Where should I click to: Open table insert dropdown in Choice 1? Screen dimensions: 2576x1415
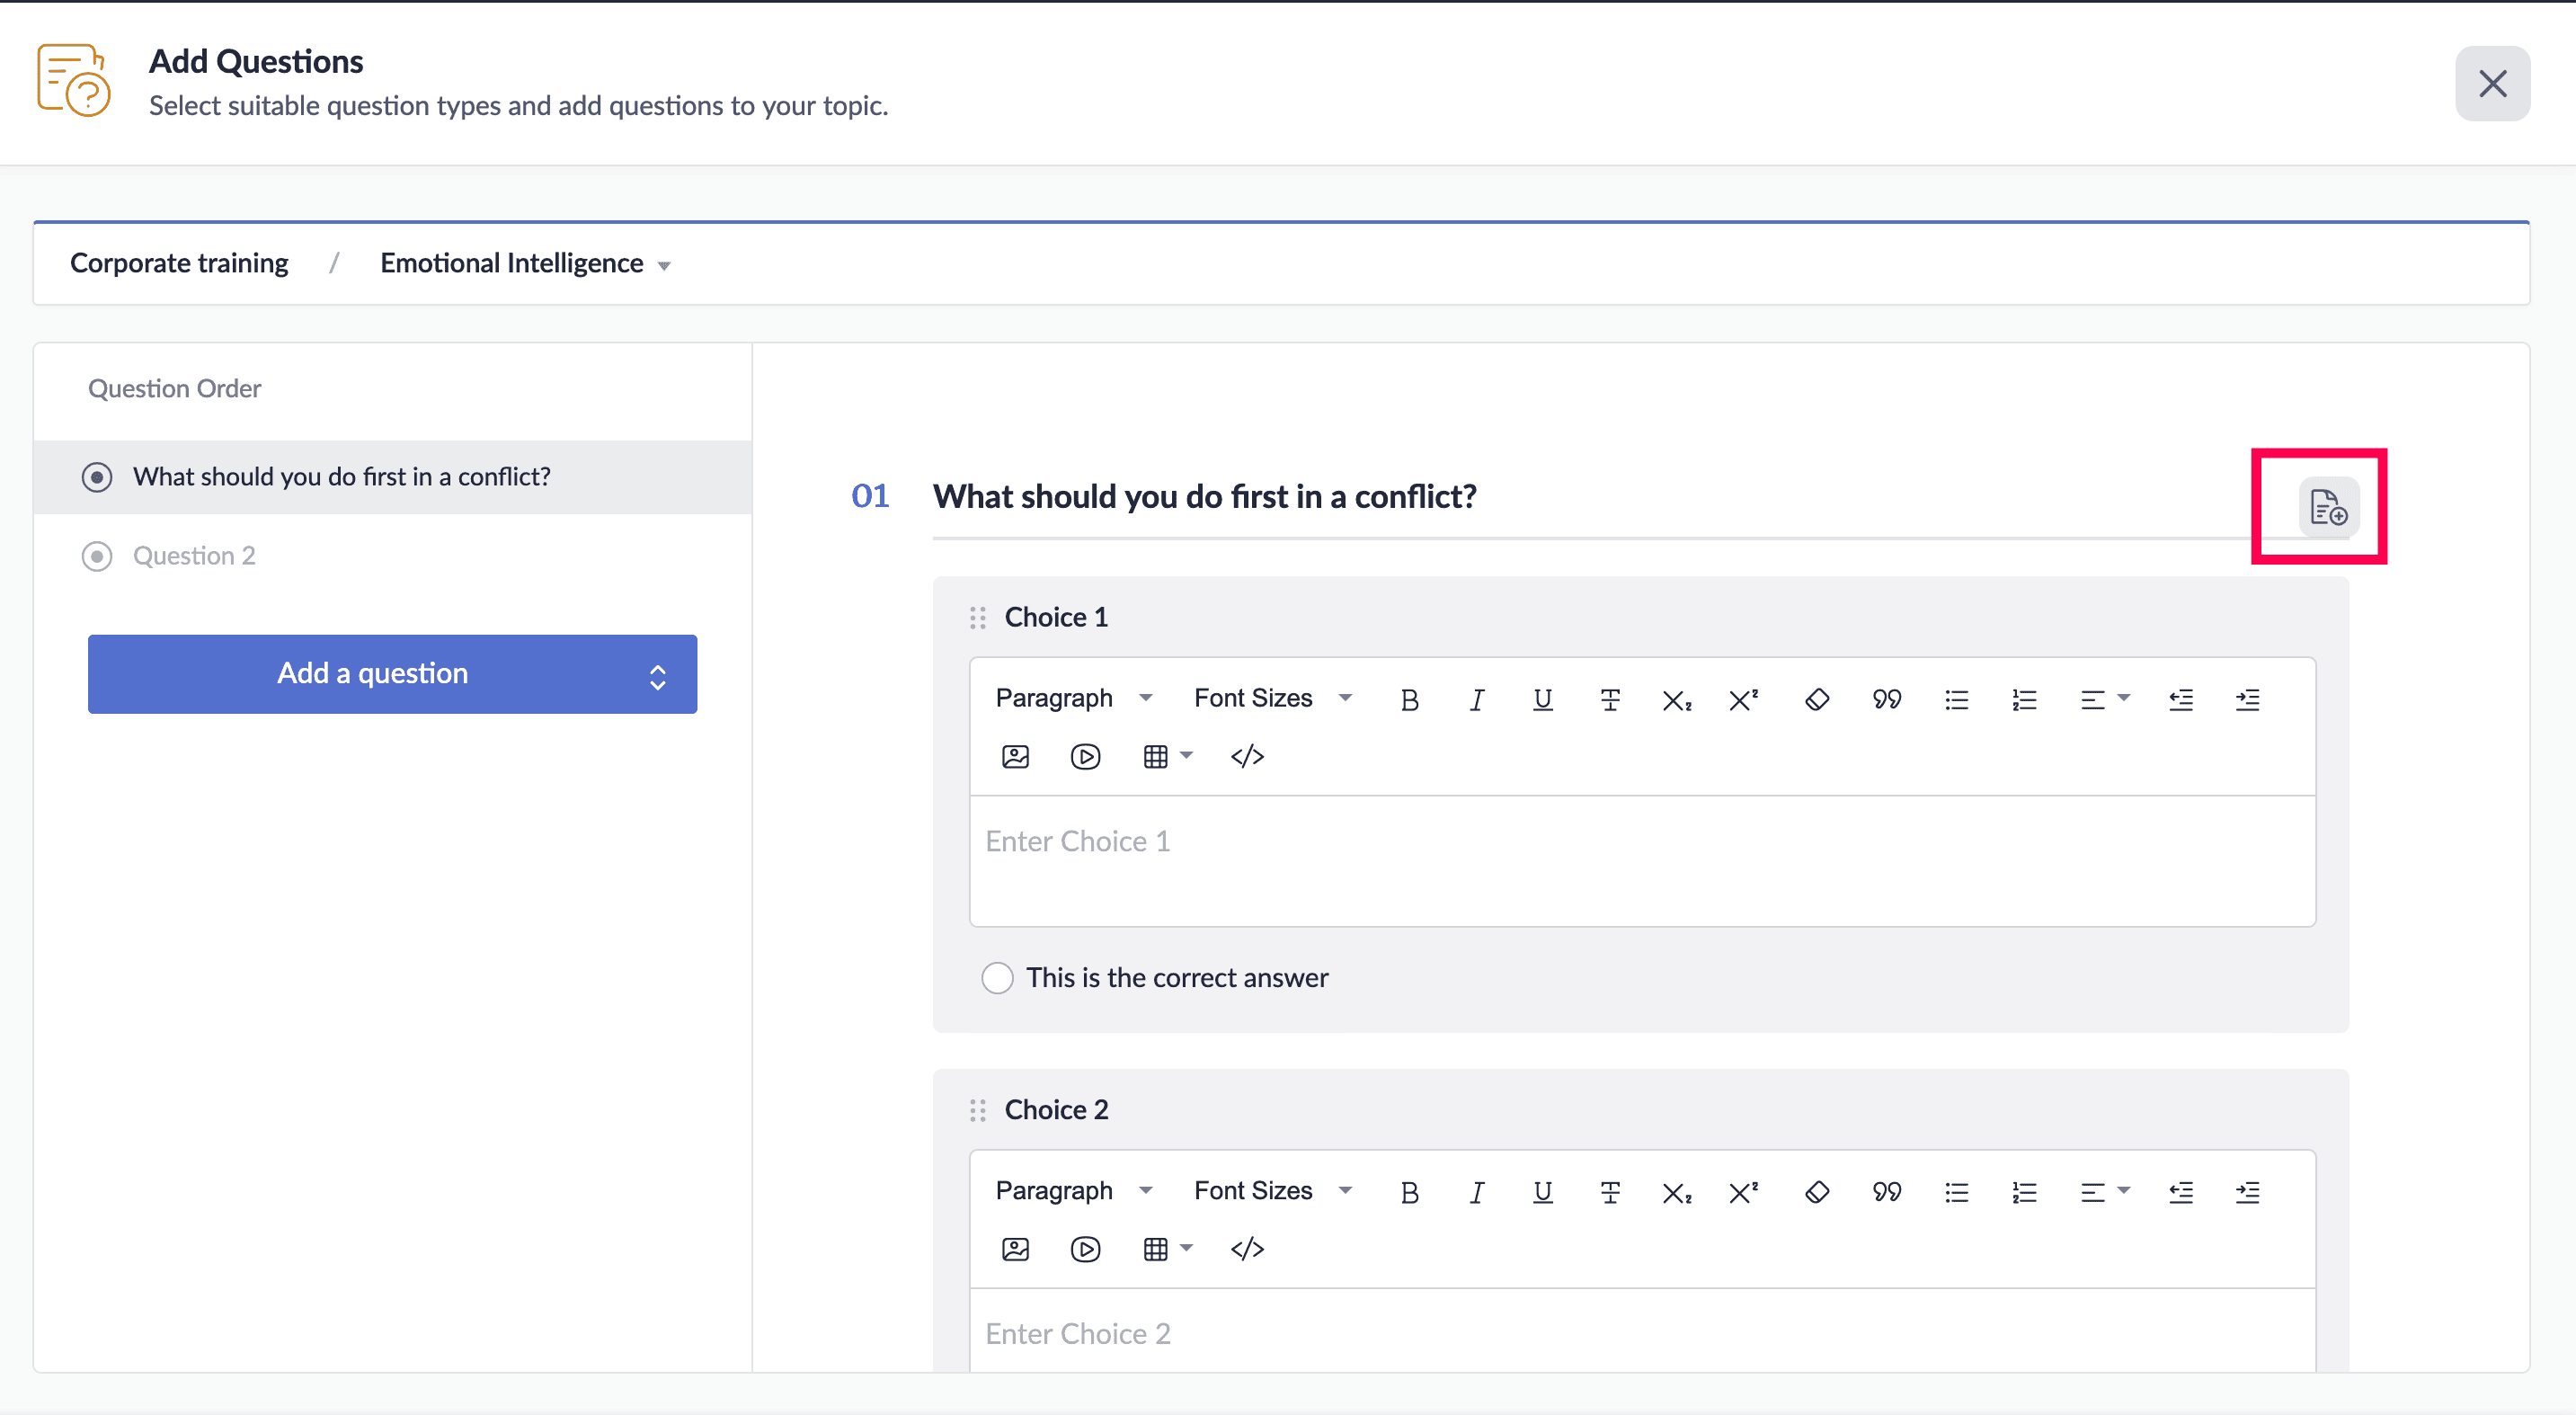(x=1166, y=757)
